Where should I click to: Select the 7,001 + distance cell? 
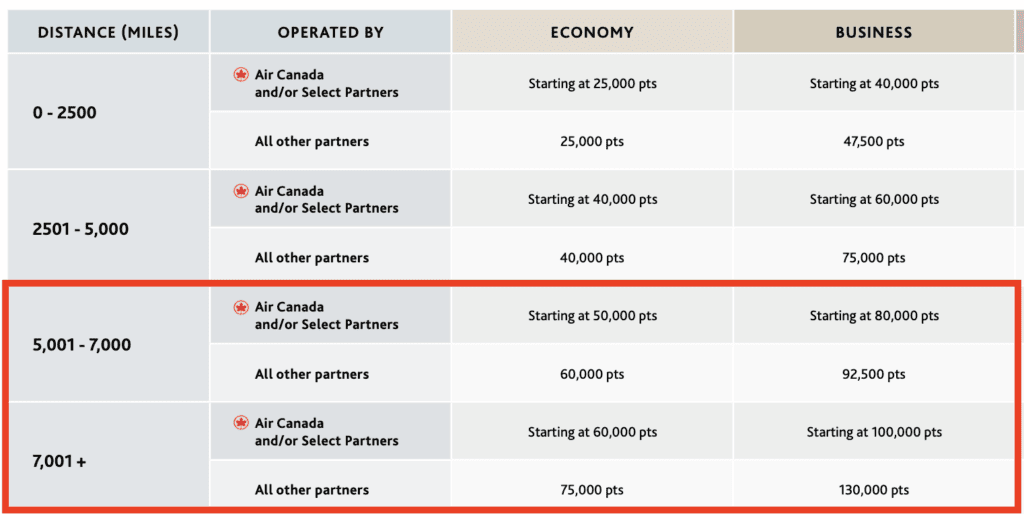coord(61,461)
